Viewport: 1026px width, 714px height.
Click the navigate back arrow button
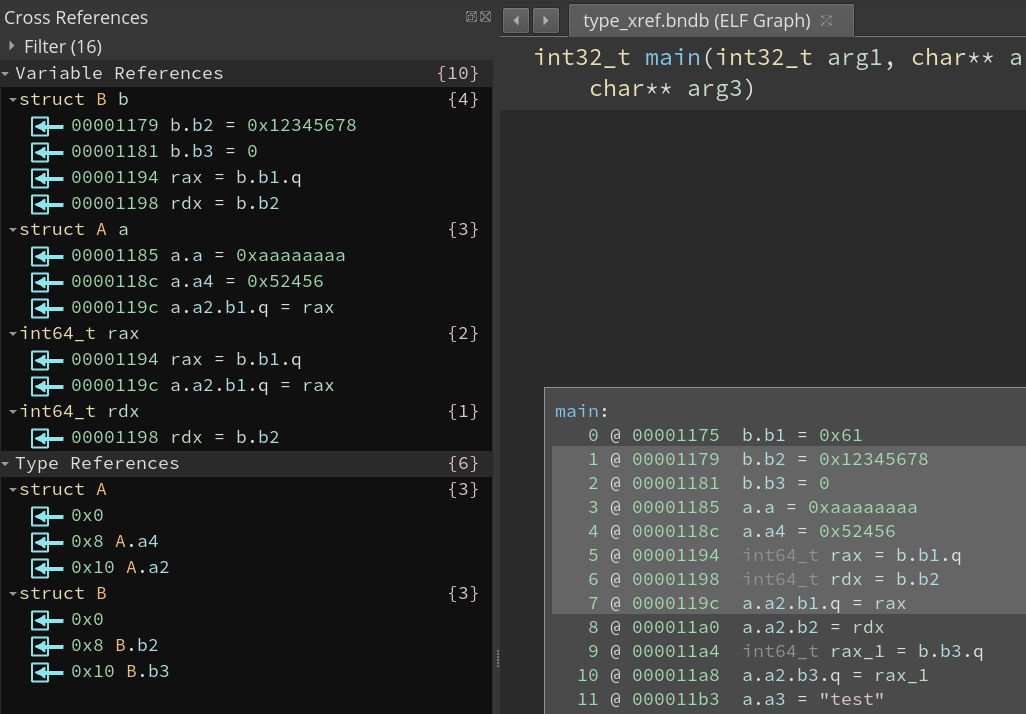(516, 20)
